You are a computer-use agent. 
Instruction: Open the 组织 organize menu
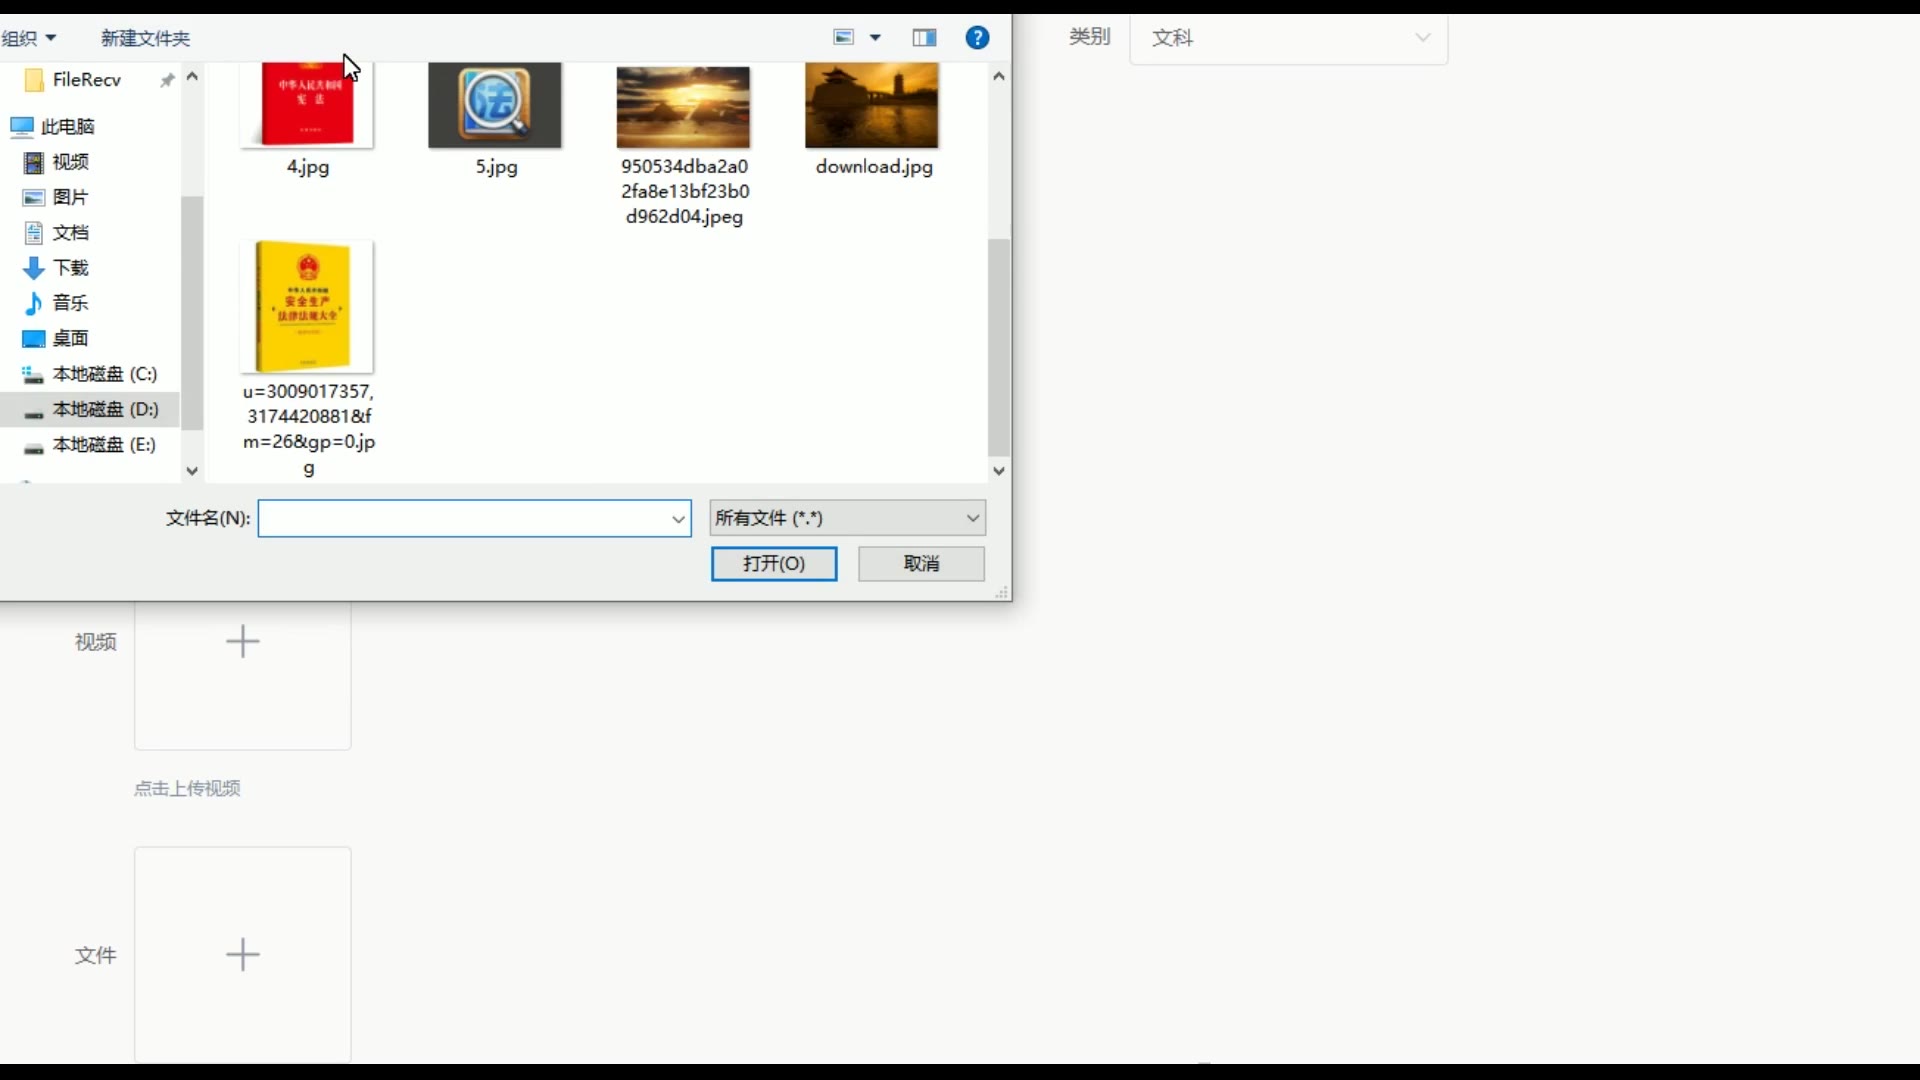[28, 38]
